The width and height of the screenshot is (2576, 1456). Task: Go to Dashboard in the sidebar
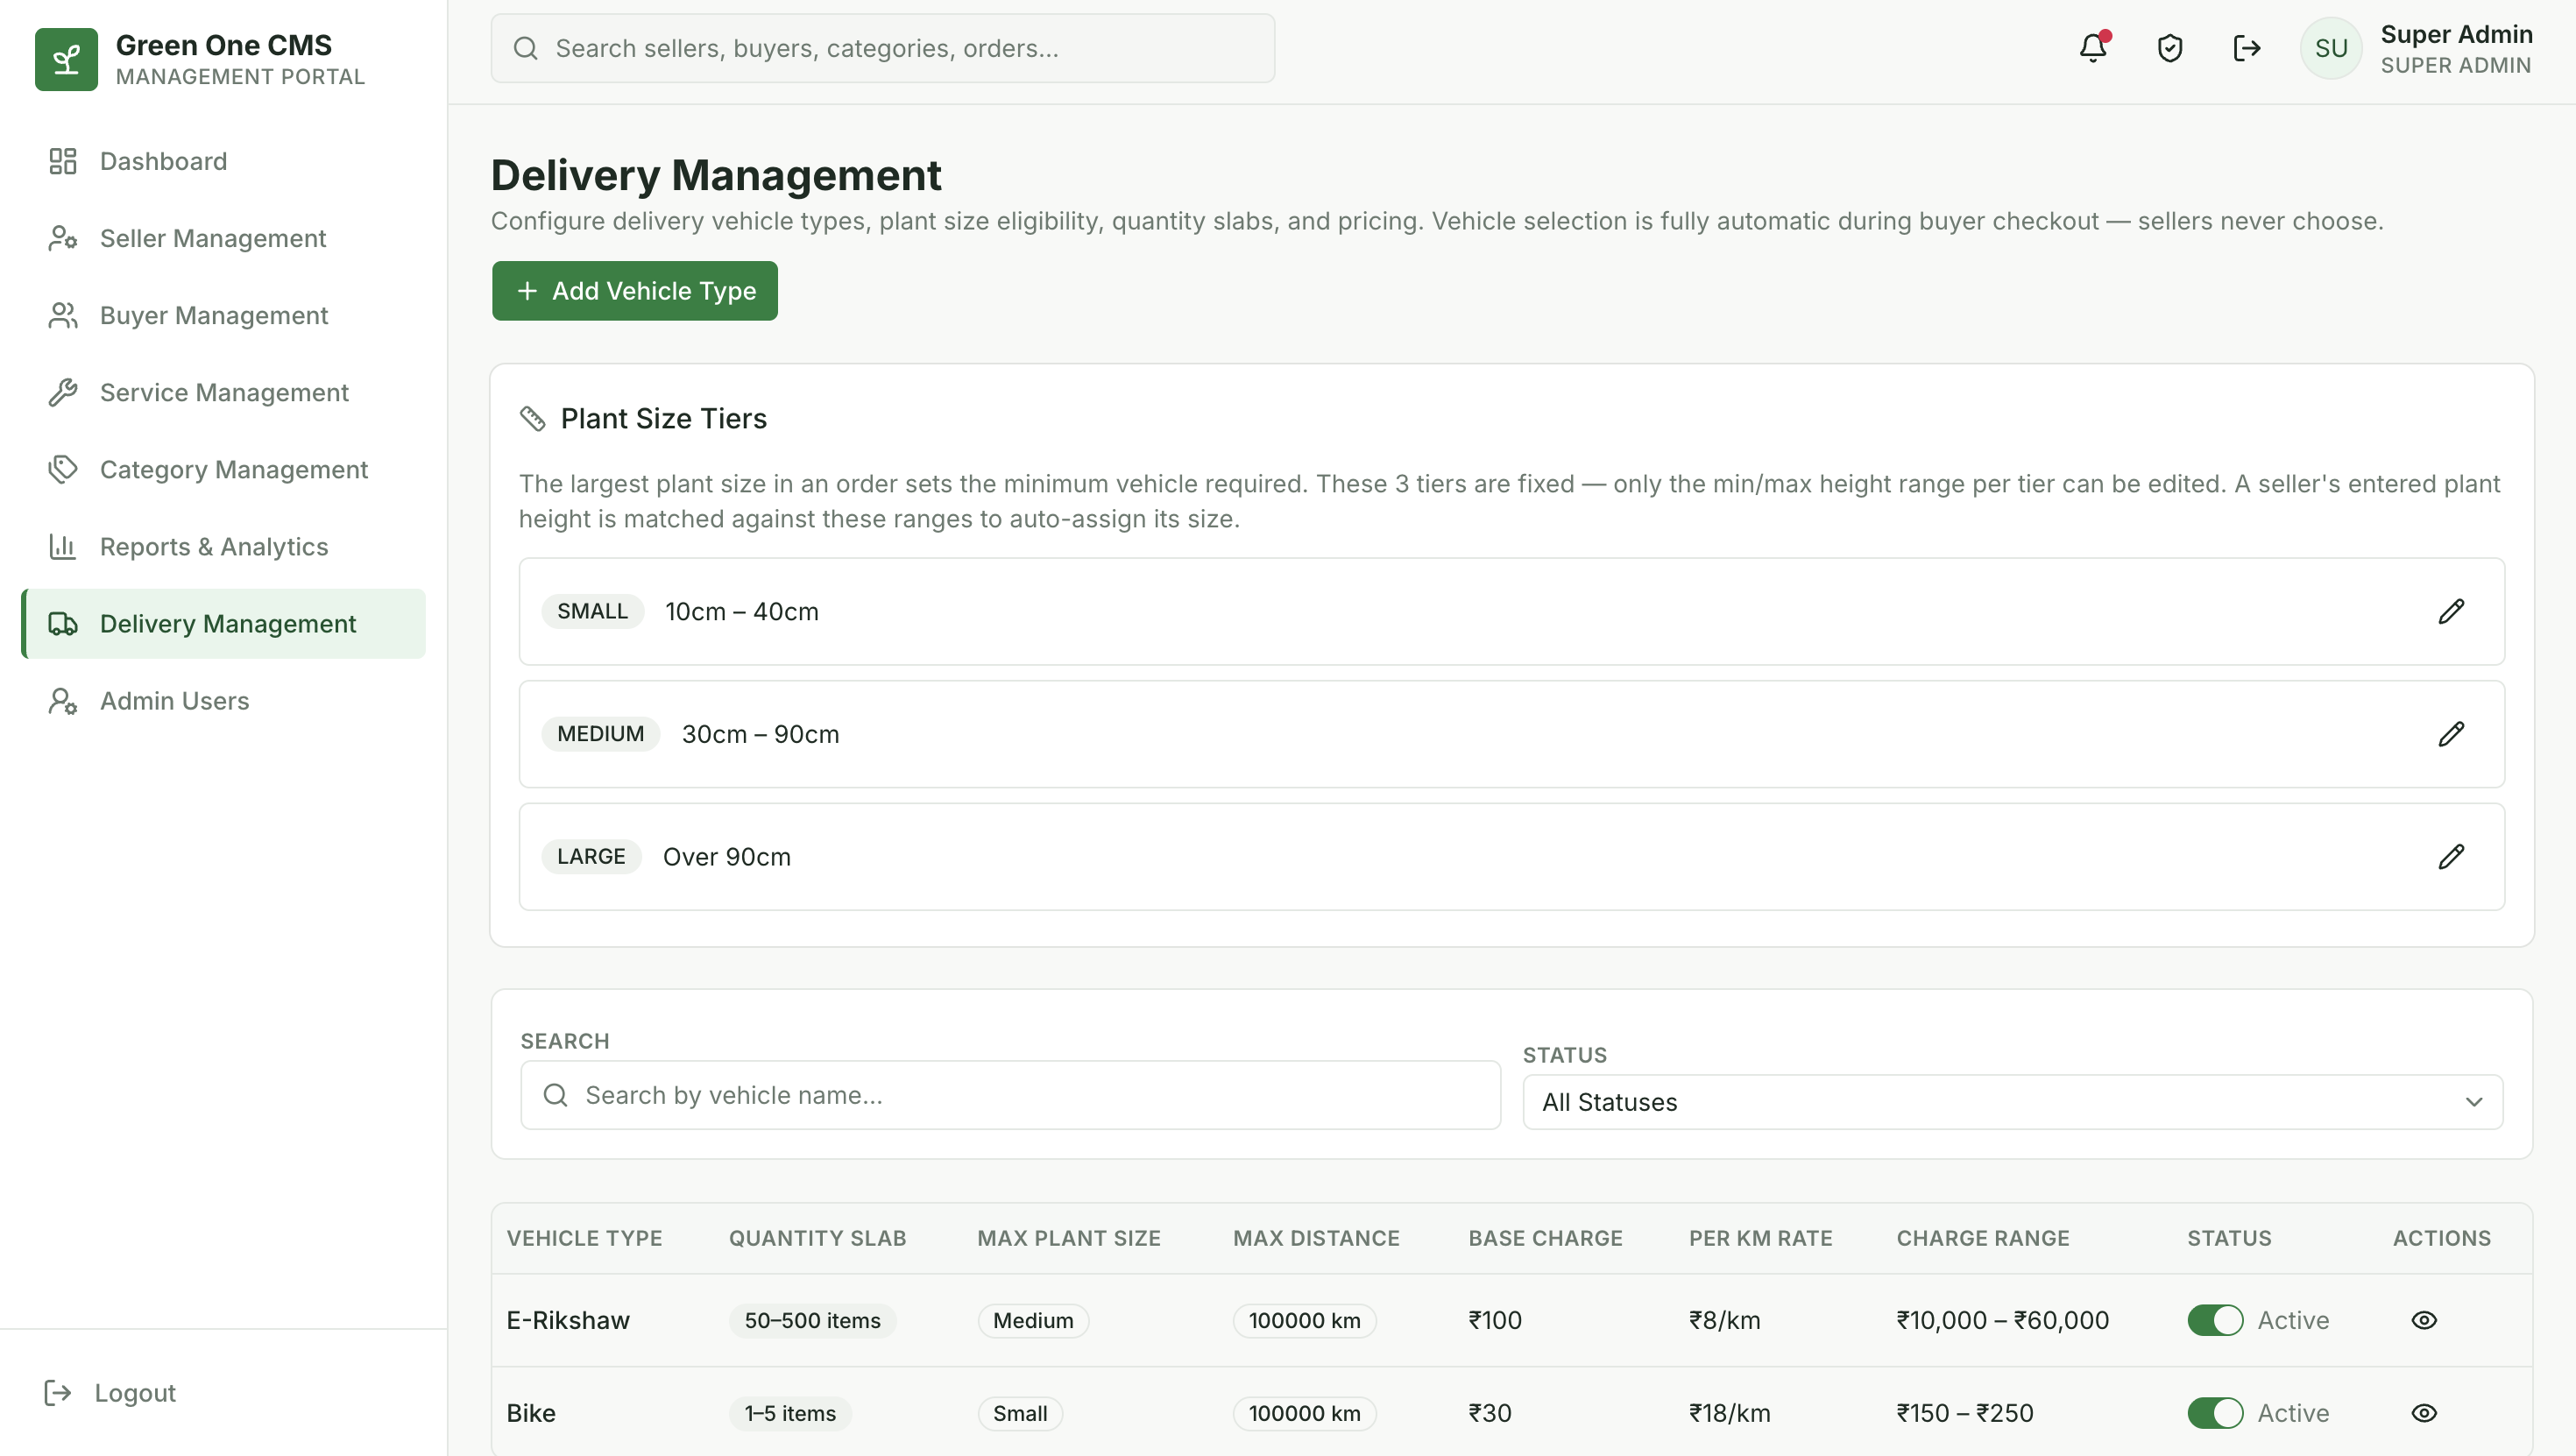[x=223, y=161]
